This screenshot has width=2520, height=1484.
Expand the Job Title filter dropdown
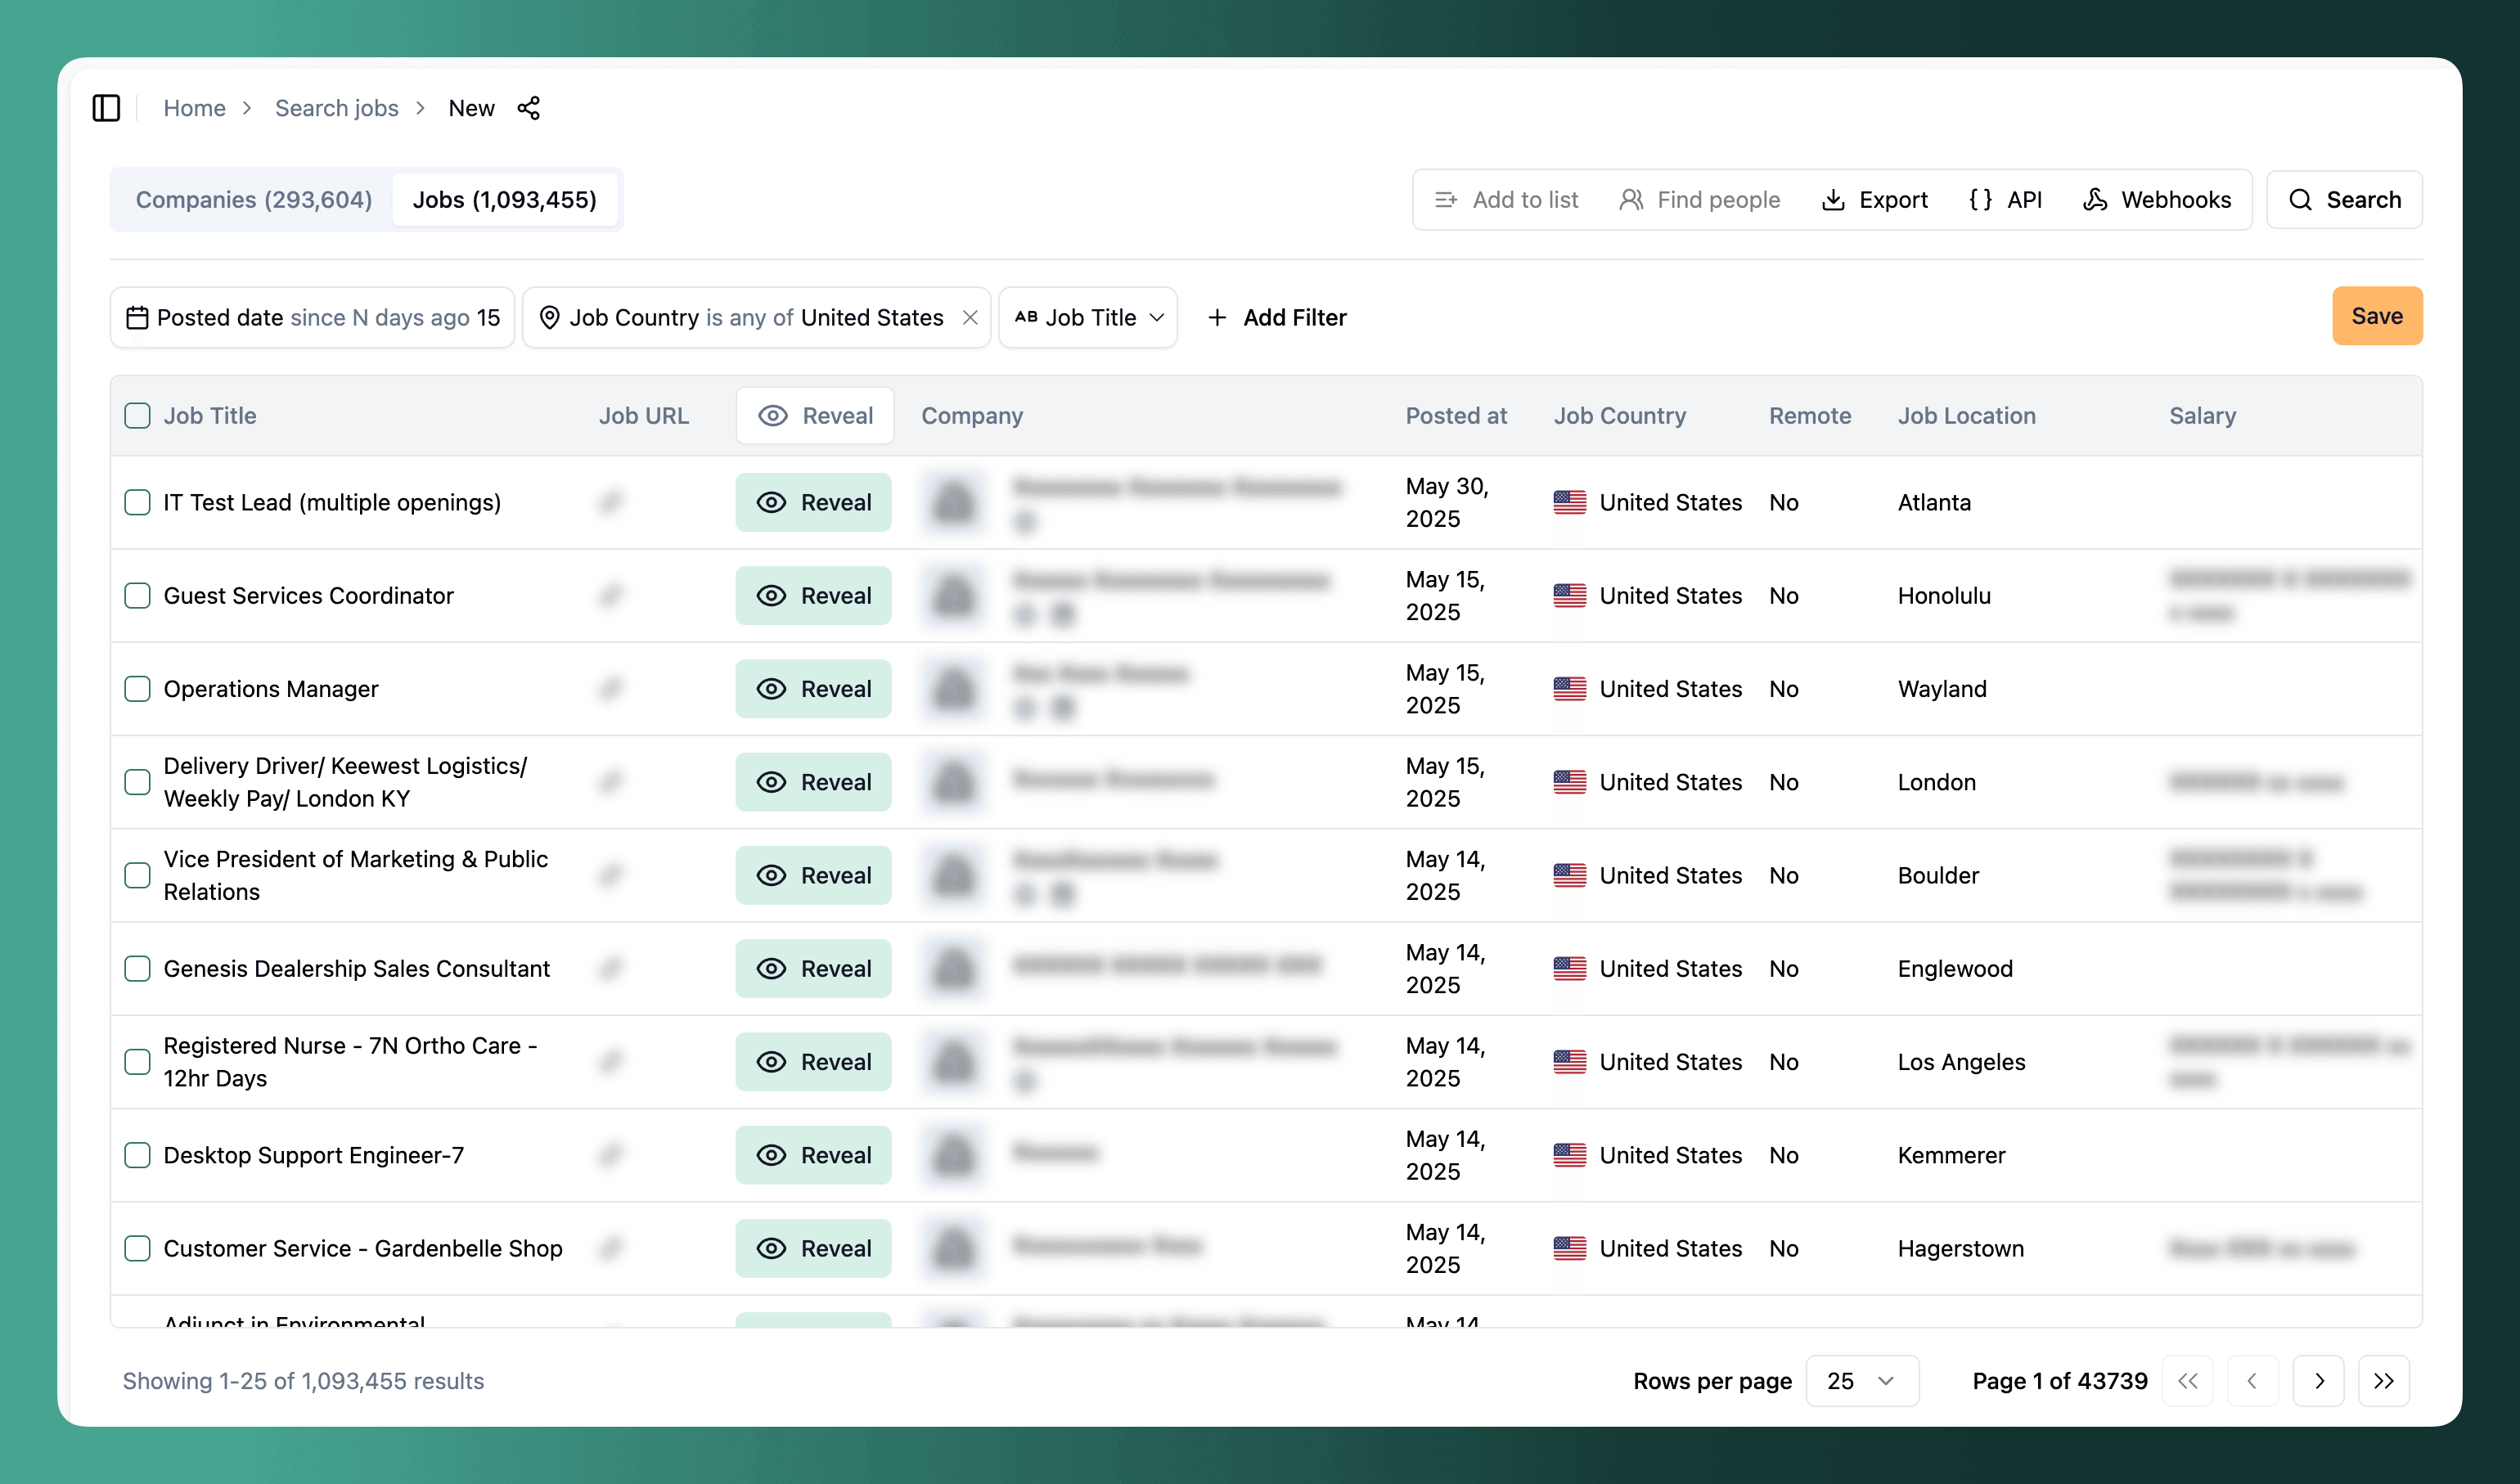tap(1088, 318)
